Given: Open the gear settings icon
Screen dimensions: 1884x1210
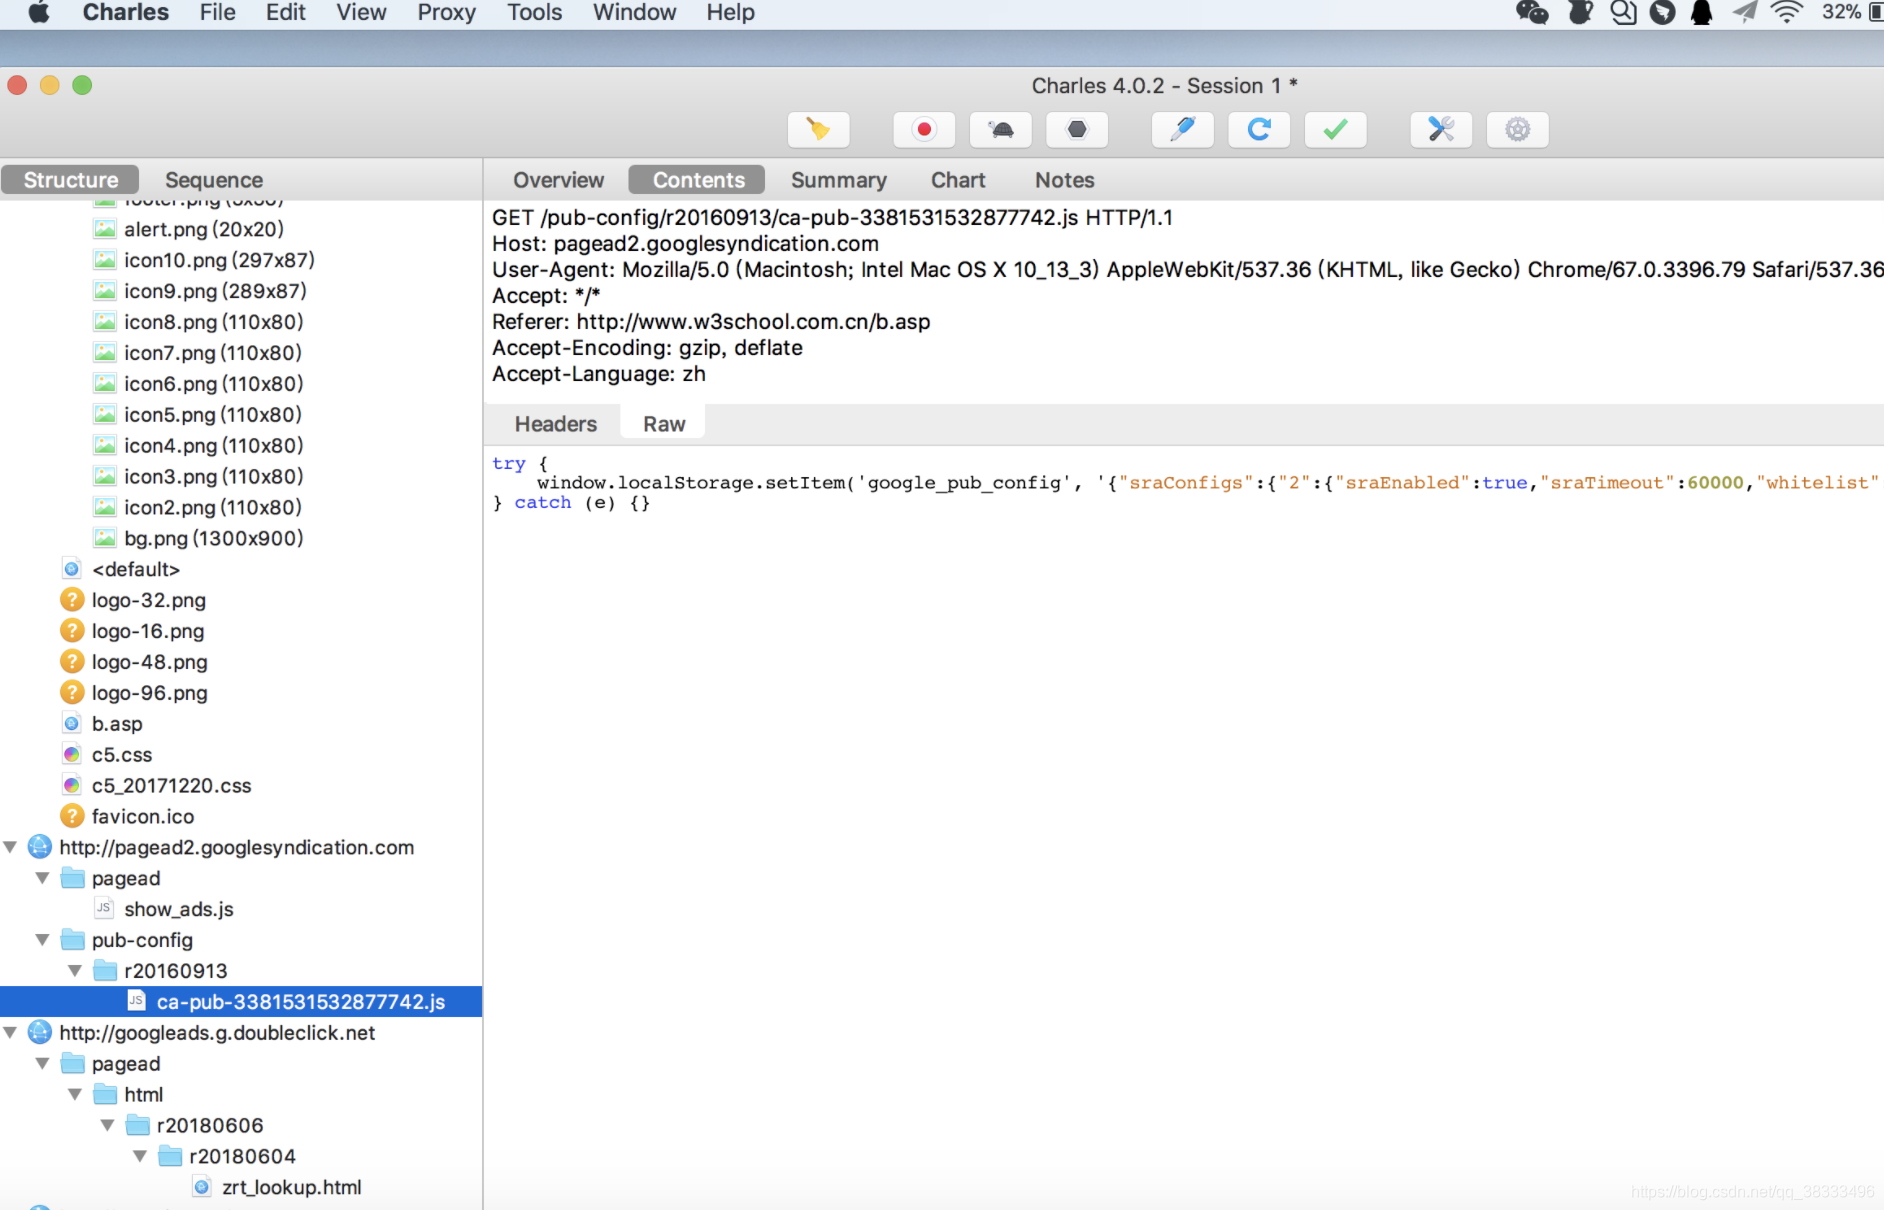Looking at the screenshot, I should pos(1518,129).
